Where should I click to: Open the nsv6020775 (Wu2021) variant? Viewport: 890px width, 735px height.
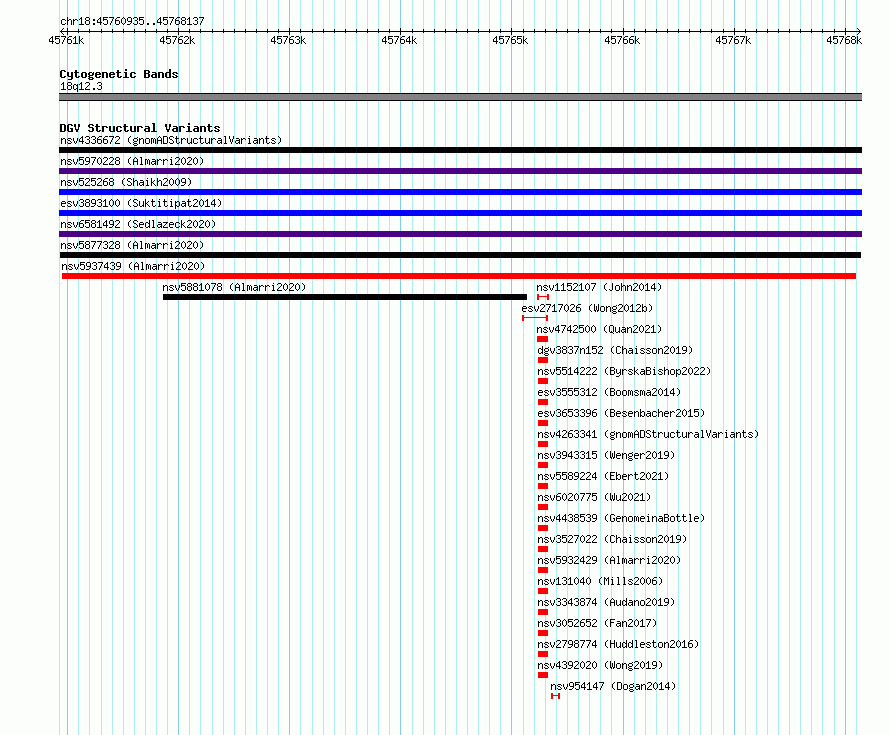pos(594,497)
